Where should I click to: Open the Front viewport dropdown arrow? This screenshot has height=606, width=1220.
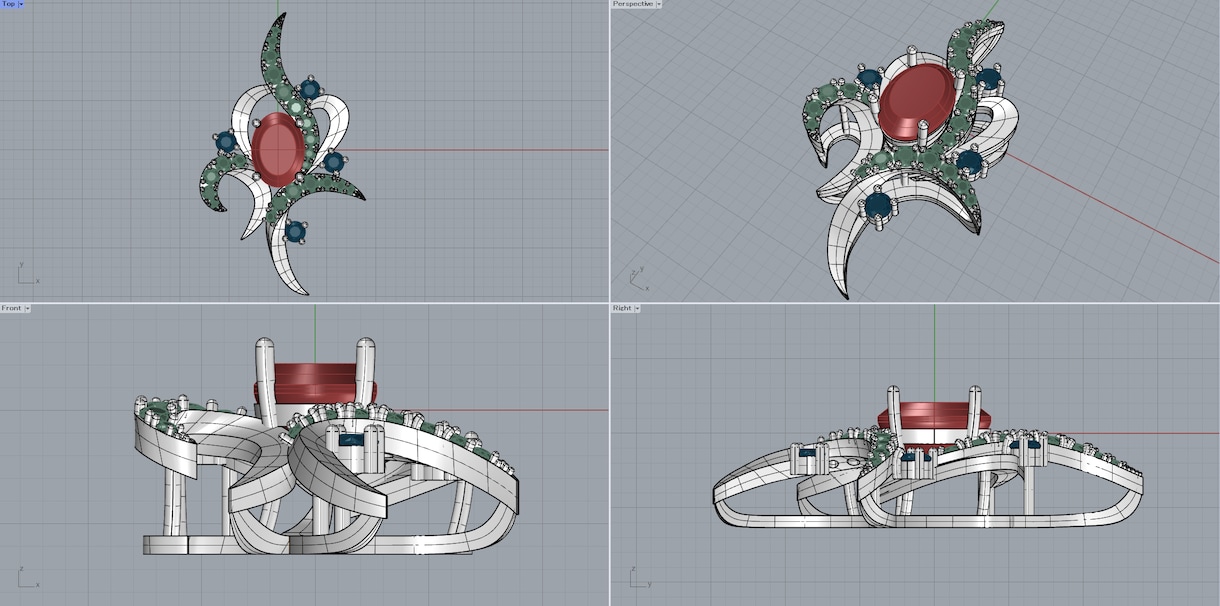[x=27, y=308]
